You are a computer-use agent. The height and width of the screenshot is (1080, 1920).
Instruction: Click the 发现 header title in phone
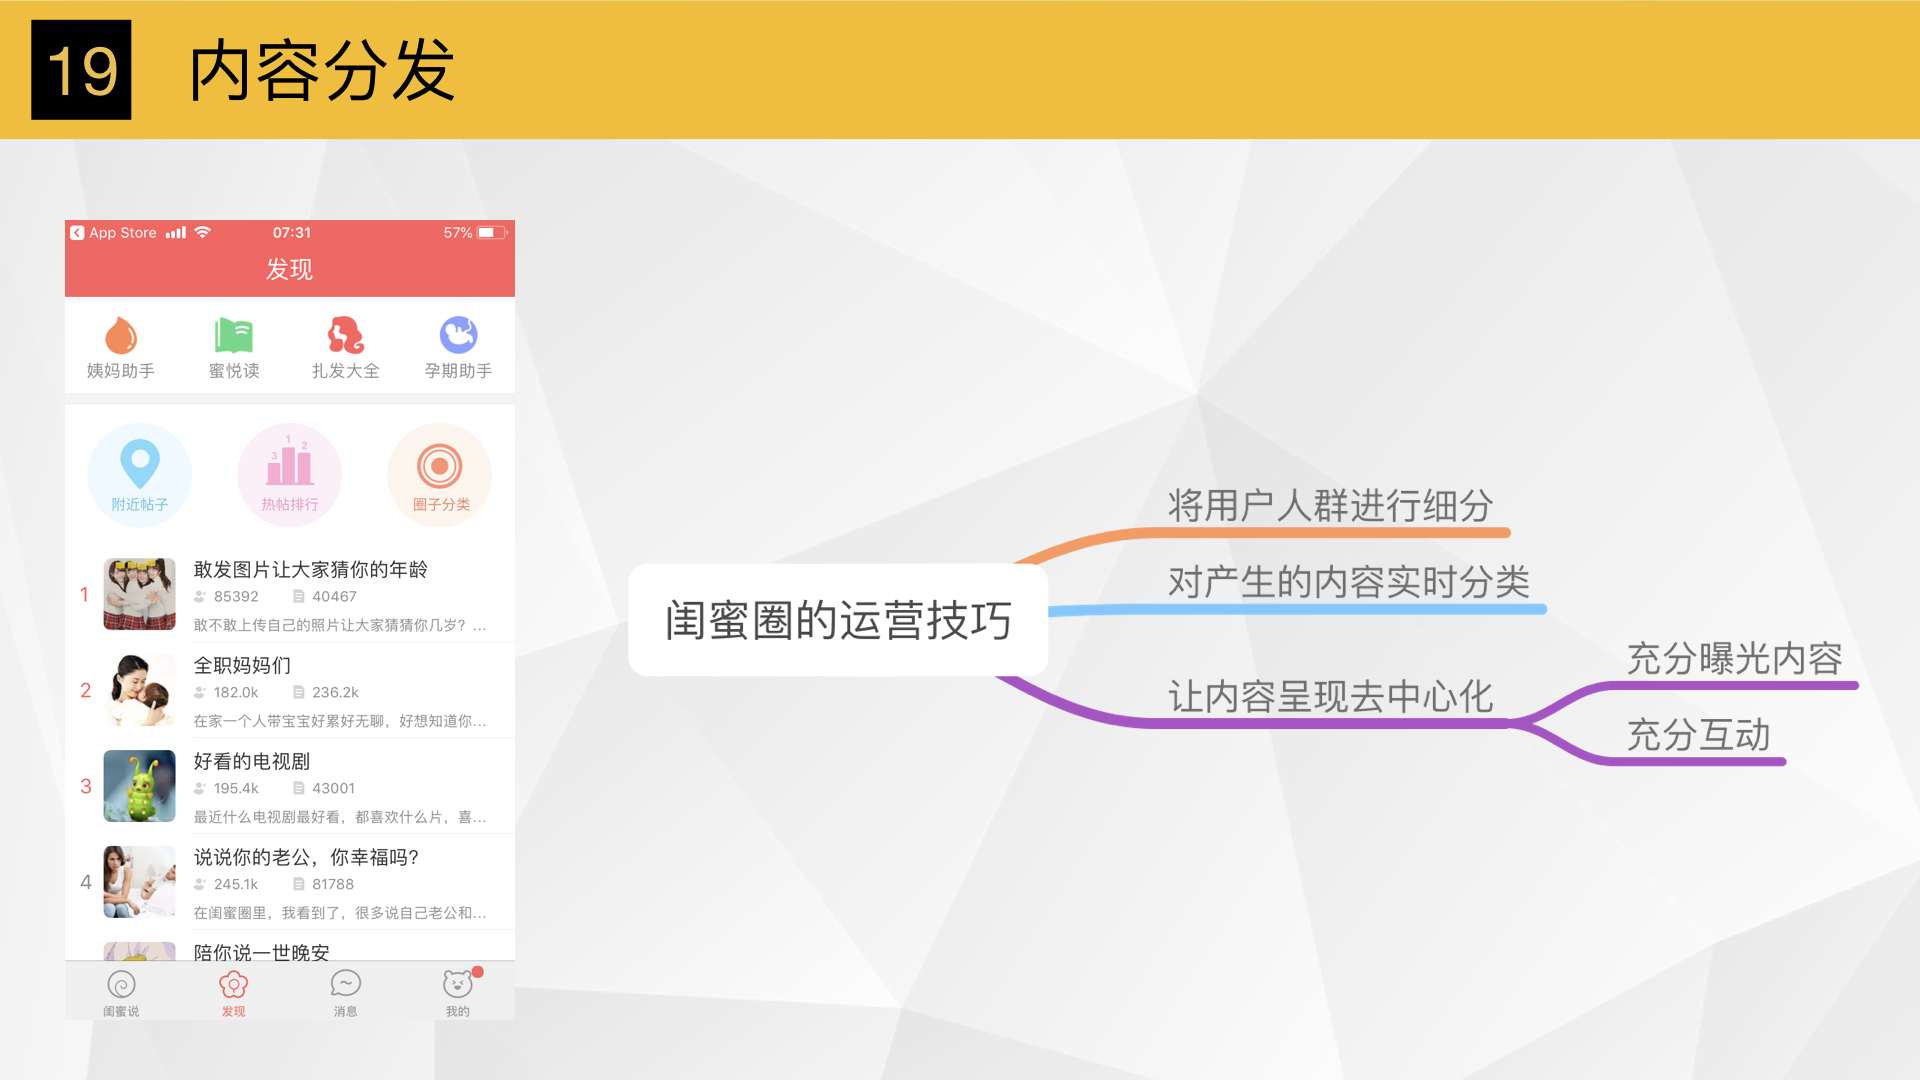coord(289,269)
